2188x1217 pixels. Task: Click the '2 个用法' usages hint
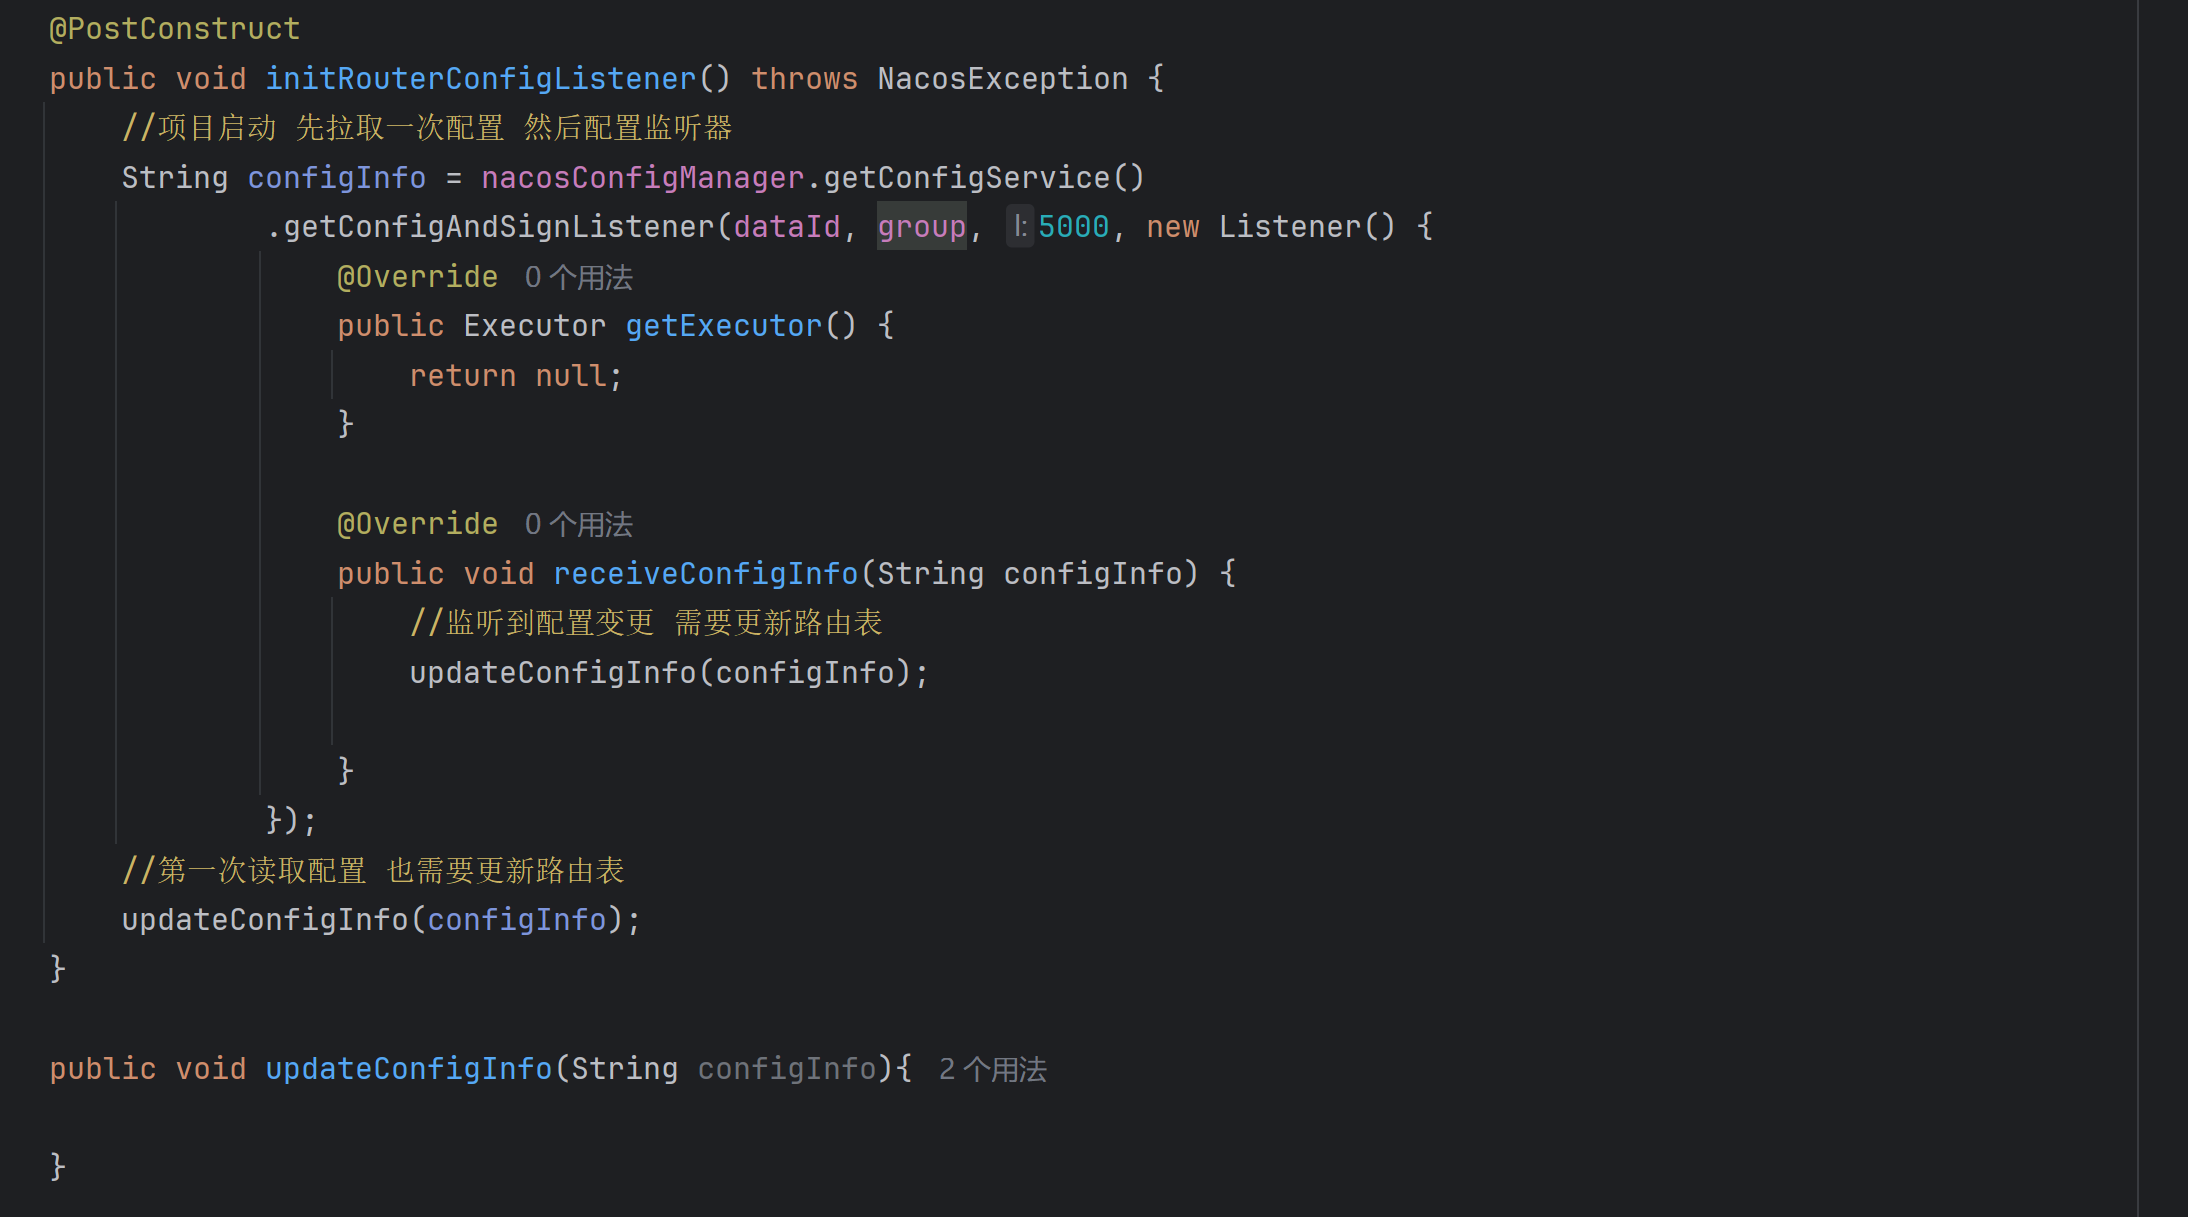992,1070
